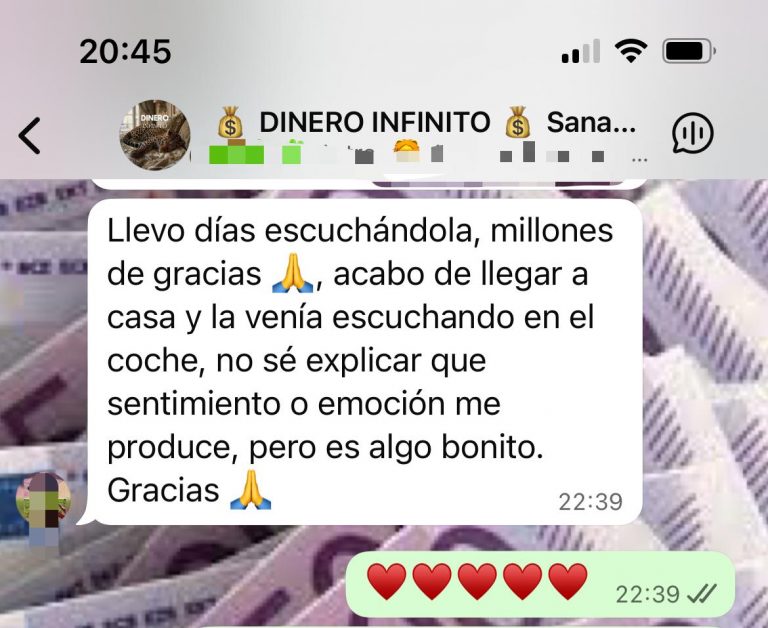Image resolution: width=768 pixels, height=628 pixels.
Task: Tap the final praying hands emoji after 'Gracias'
Action: tap(251, 489)
